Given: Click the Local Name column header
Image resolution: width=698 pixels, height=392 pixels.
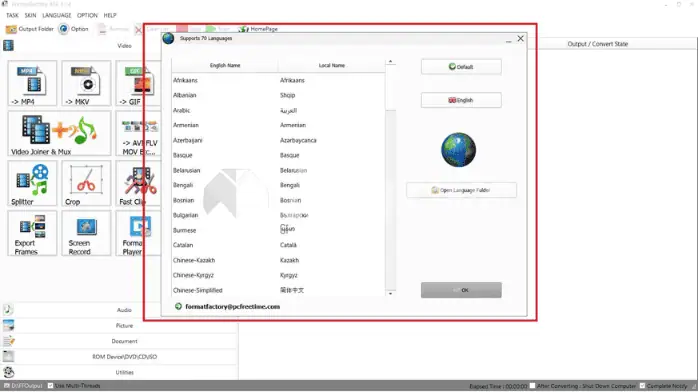Looking at the screenshot, I should click(x=332, y=65).
